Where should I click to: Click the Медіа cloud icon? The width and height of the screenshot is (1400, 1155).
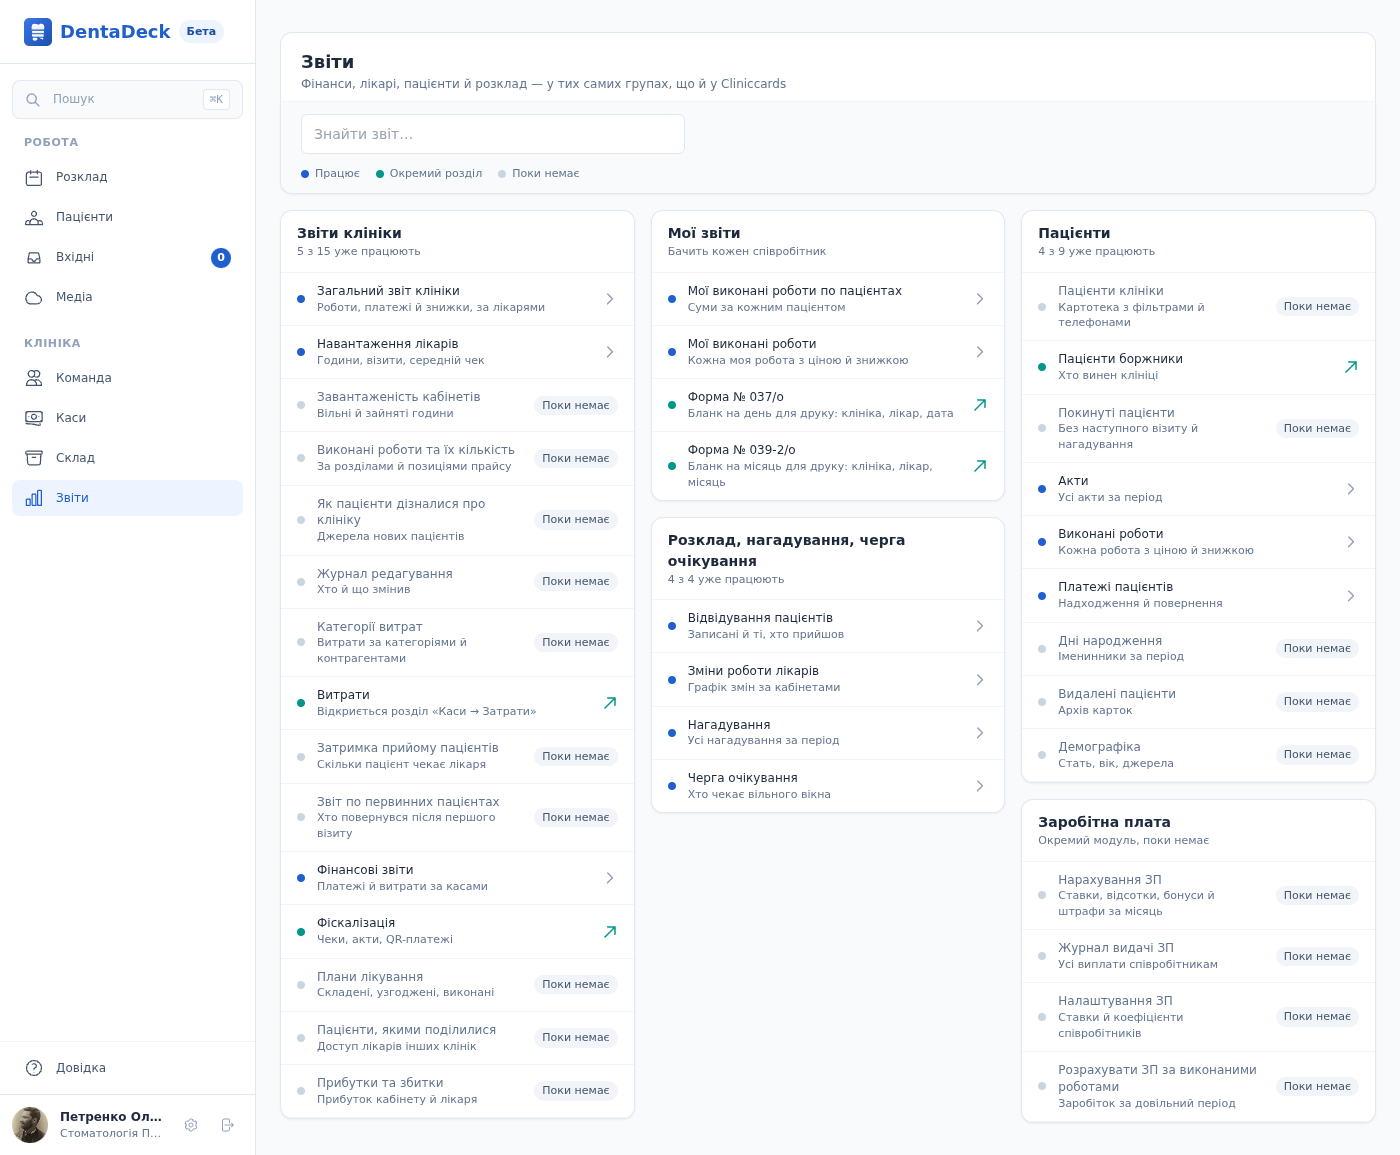click(x=34, y=298)
